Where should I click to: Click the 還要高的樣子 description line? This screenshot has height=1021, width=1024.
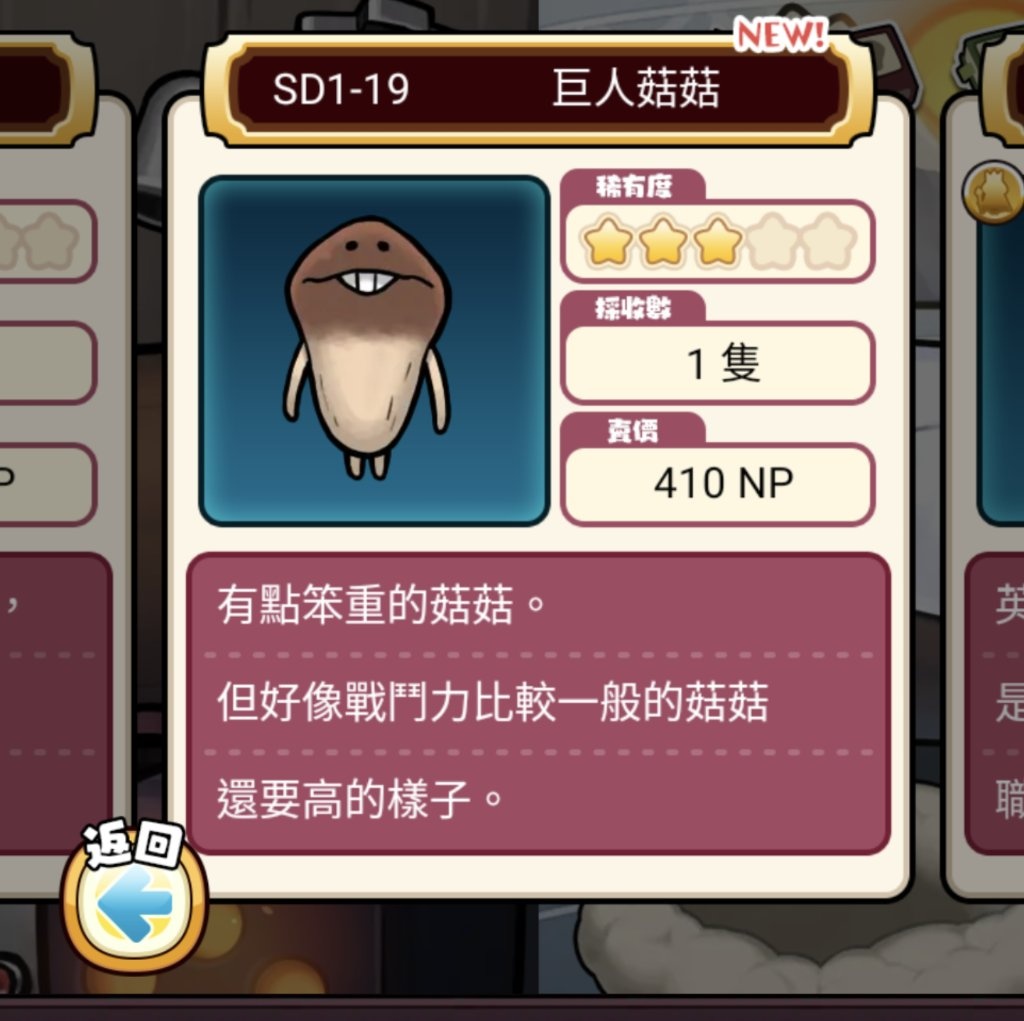pos(359,800)
